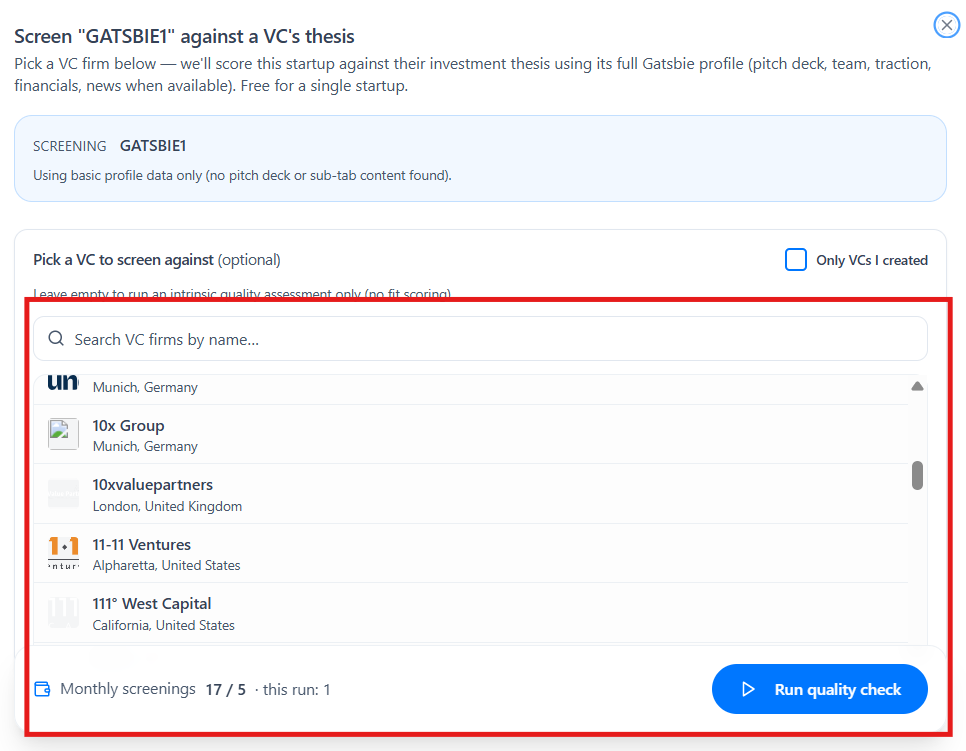Viewport: 966px width, 751px height.
Task: Click the VC list scrollbar up arrow
Action: [917, 386]
